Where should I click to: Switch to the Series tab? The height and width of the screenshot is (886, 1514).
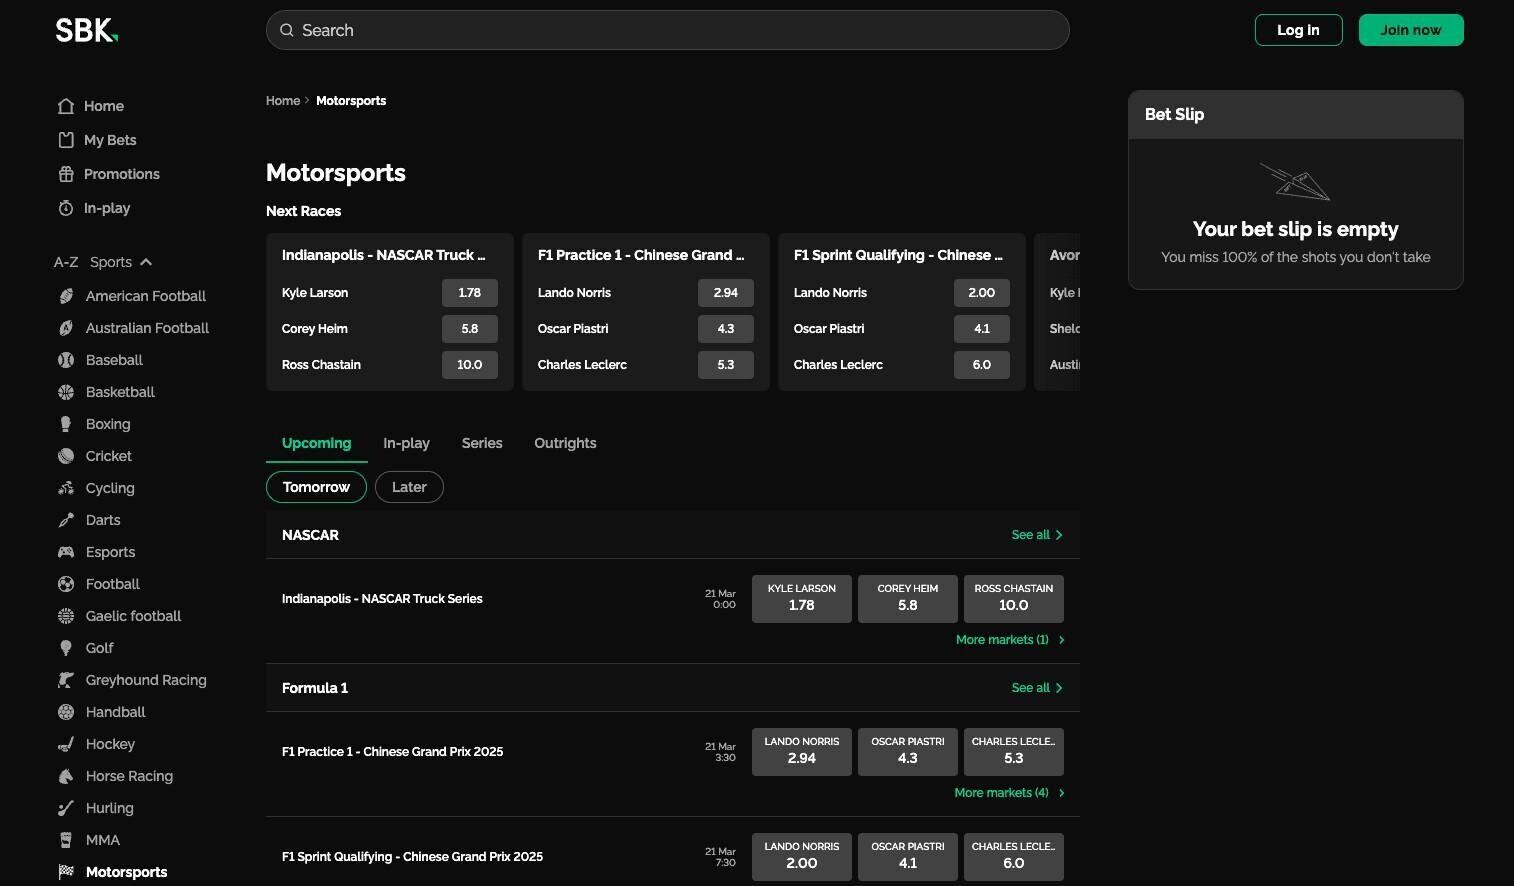tap(482, 443)
